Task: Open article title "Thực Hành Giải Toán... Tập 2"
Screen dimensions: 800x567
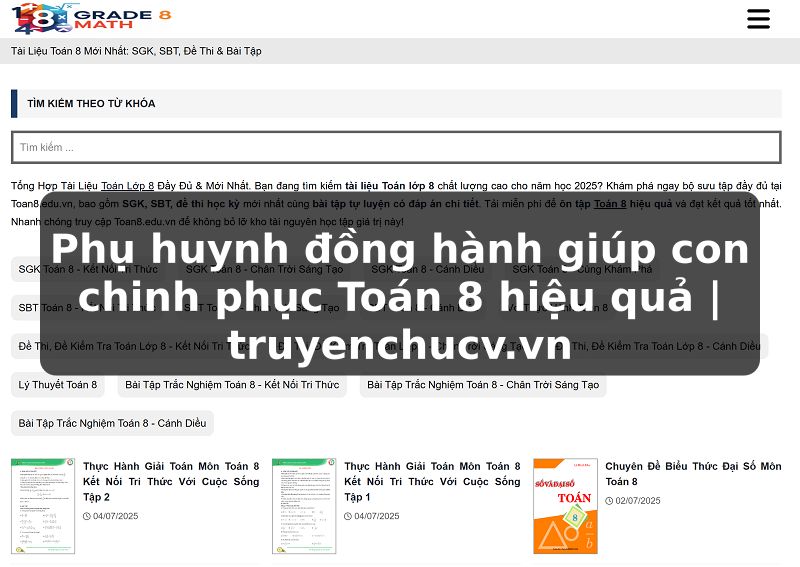Action: (x=171, y=481)
